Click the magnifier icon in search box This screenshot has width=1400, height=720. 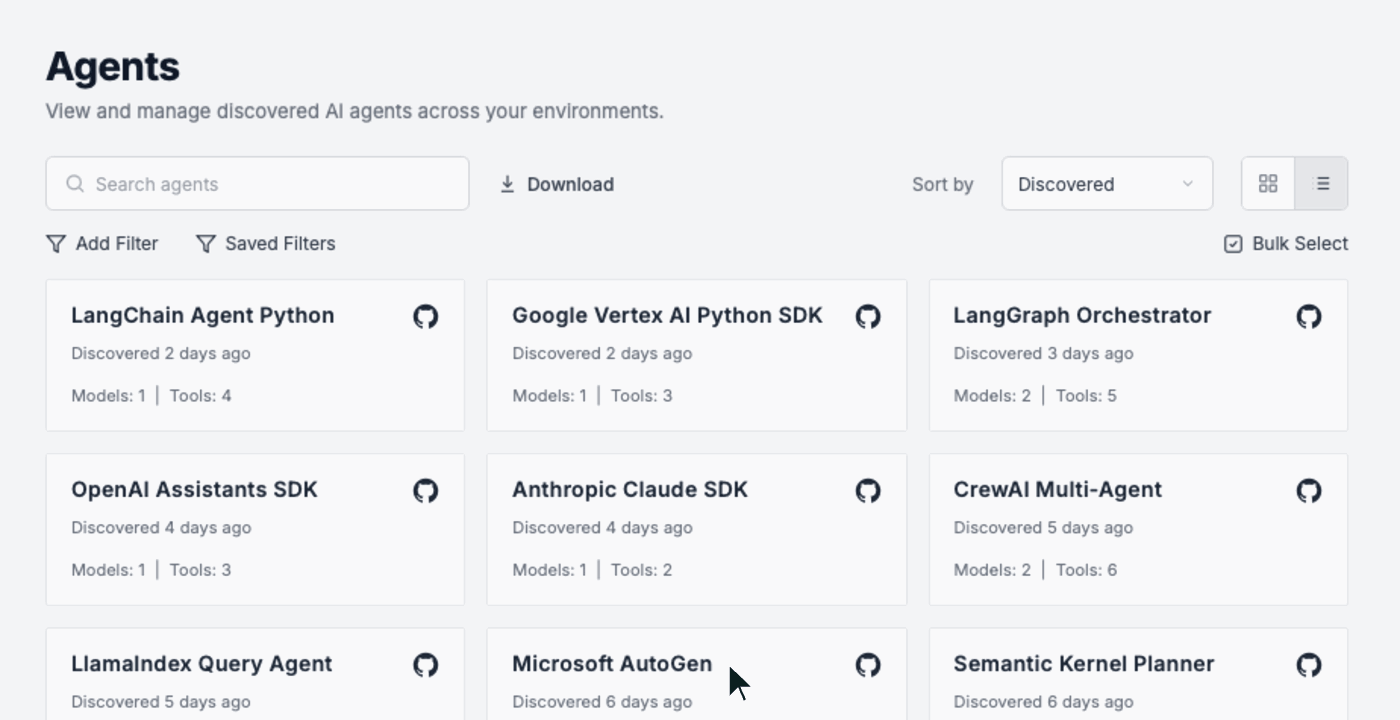click(x=75, y=184)
